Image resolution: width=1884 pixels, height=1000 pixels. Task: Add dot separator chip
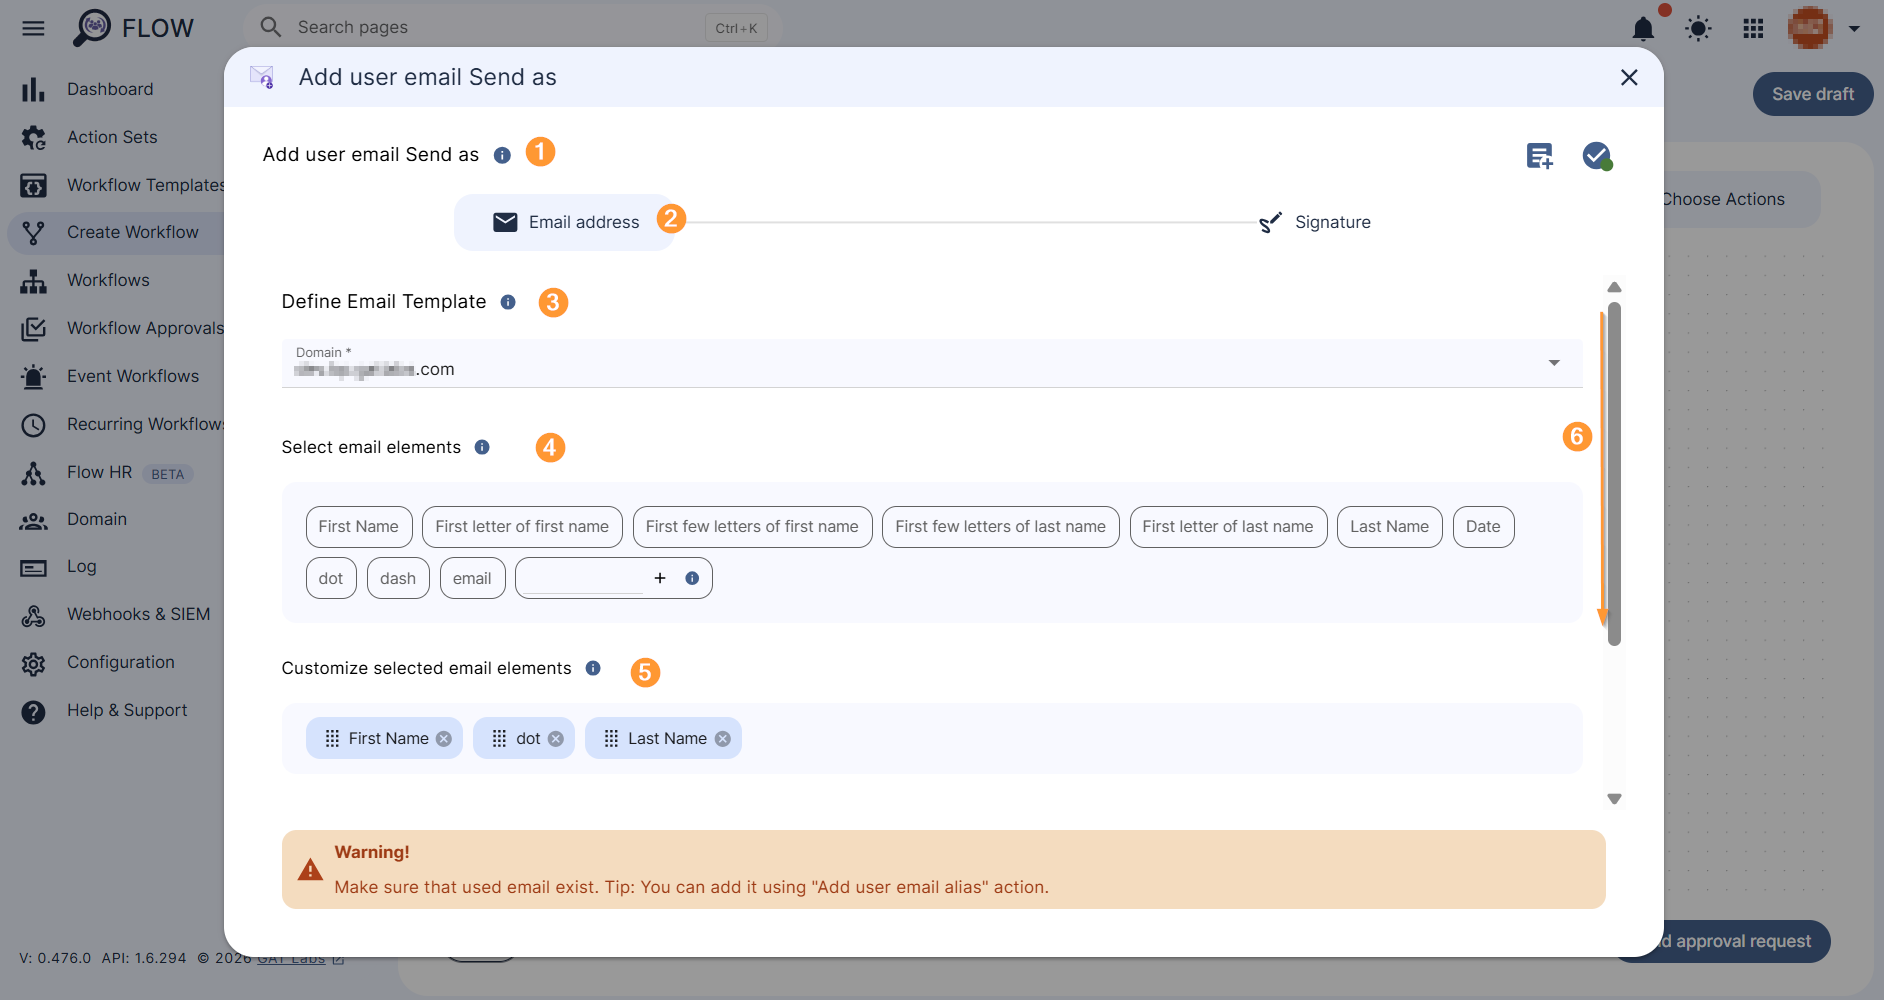coord(331,578)
